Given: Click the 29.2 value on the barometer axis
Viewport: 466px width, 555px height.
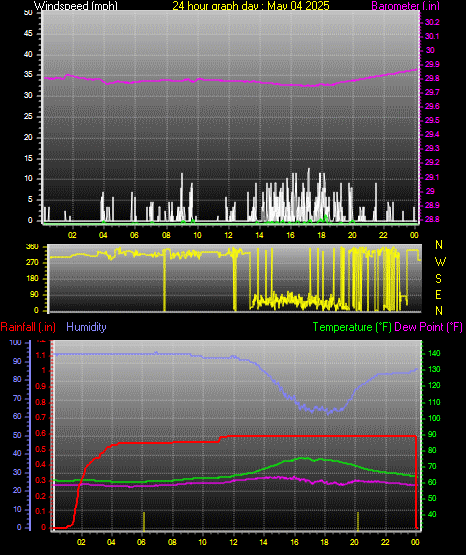Looking at the screenshot, I should pyautogui.click(x=432, y=162).
